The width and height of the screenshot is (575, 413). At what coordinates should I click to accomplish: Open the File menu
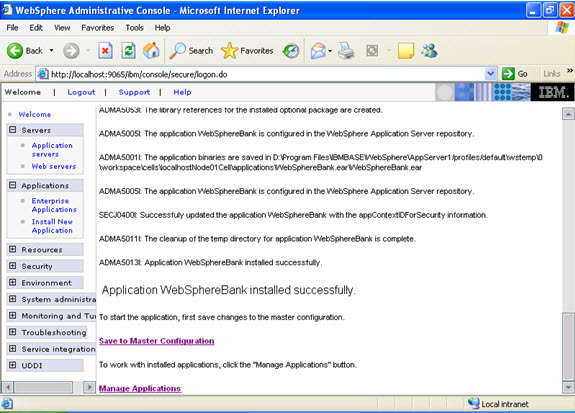tap(12, 28)
